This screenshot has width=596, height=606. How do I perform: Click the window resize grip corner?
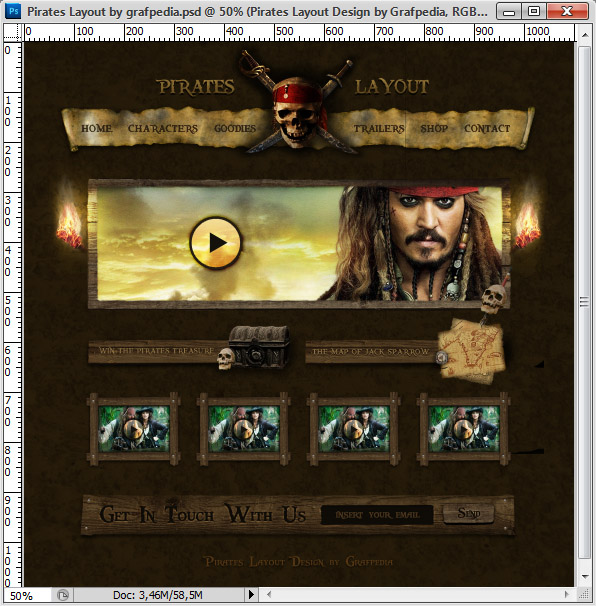click(x=584, y=594)
